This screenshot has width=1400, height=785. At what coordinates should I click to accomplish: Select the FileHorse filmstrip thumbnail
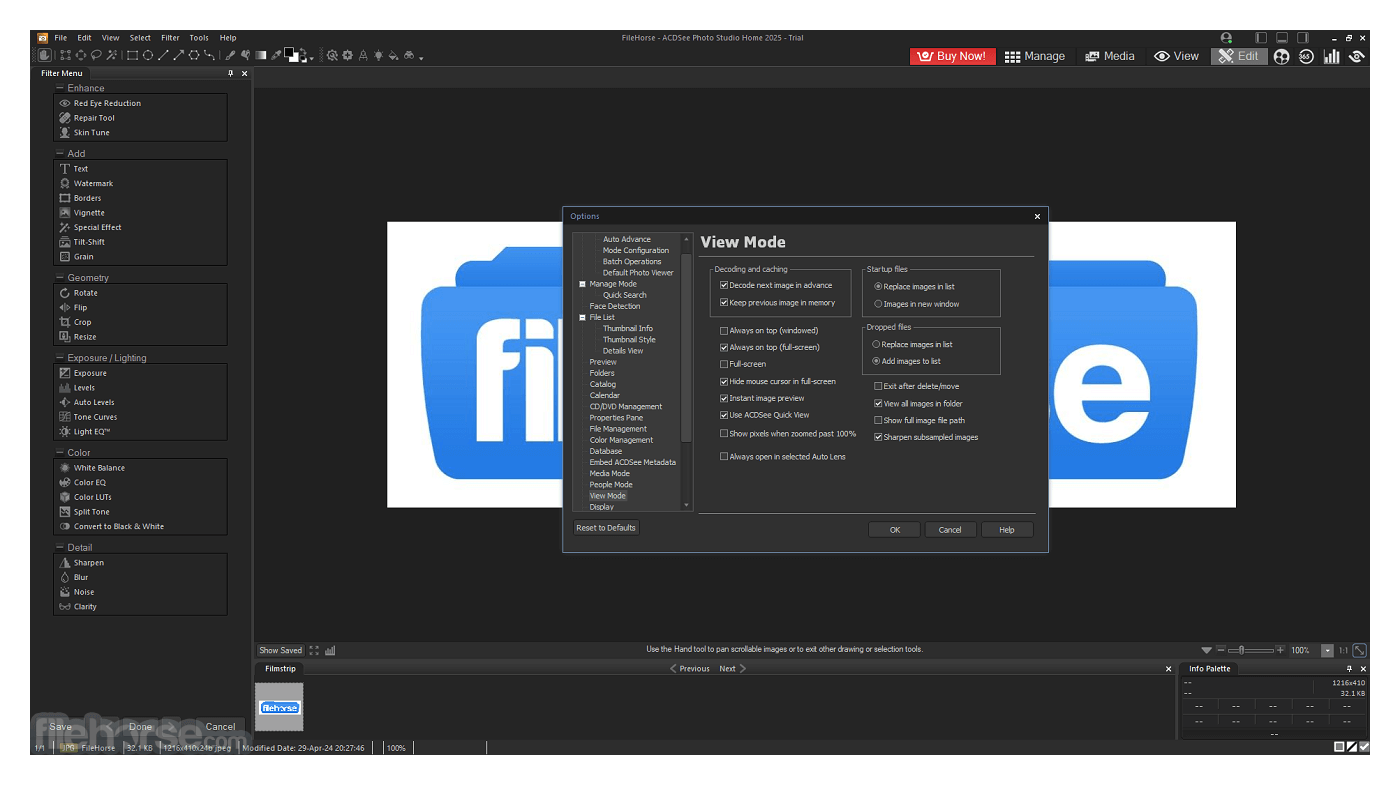tap(280, 707)
